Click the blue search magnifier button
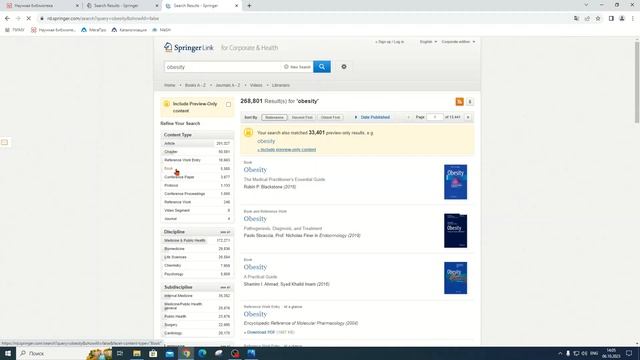Screen dimensions: 640x360 click(322, 67)
